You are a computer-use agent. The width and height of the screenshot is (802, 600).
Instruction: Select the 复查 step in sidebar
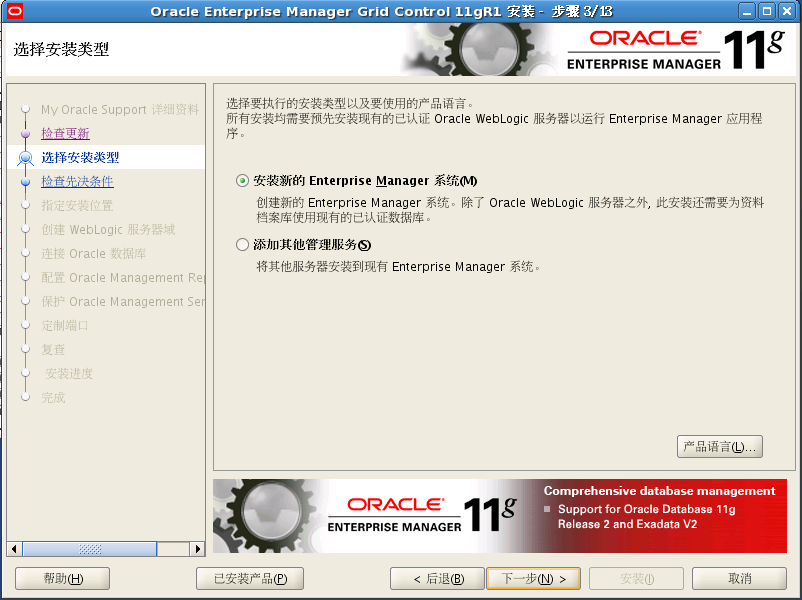[x=53, y=349]
